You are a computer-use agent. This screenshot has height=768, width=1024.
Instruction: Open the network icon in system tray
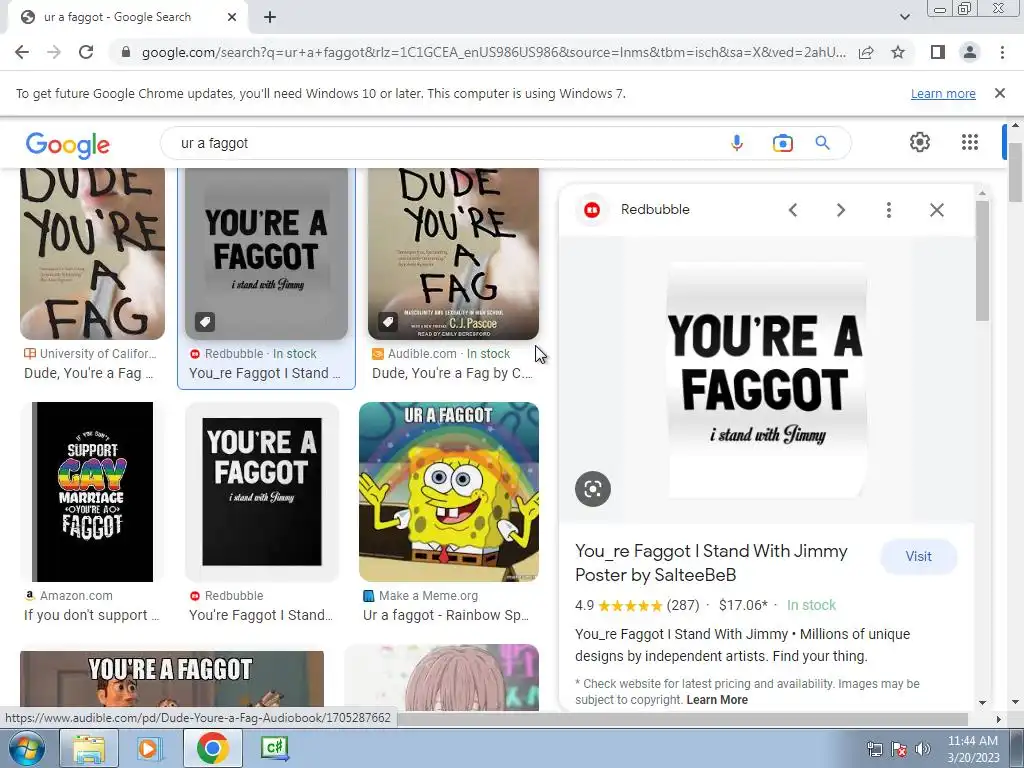pyautogui.click(x=874, y=749)
